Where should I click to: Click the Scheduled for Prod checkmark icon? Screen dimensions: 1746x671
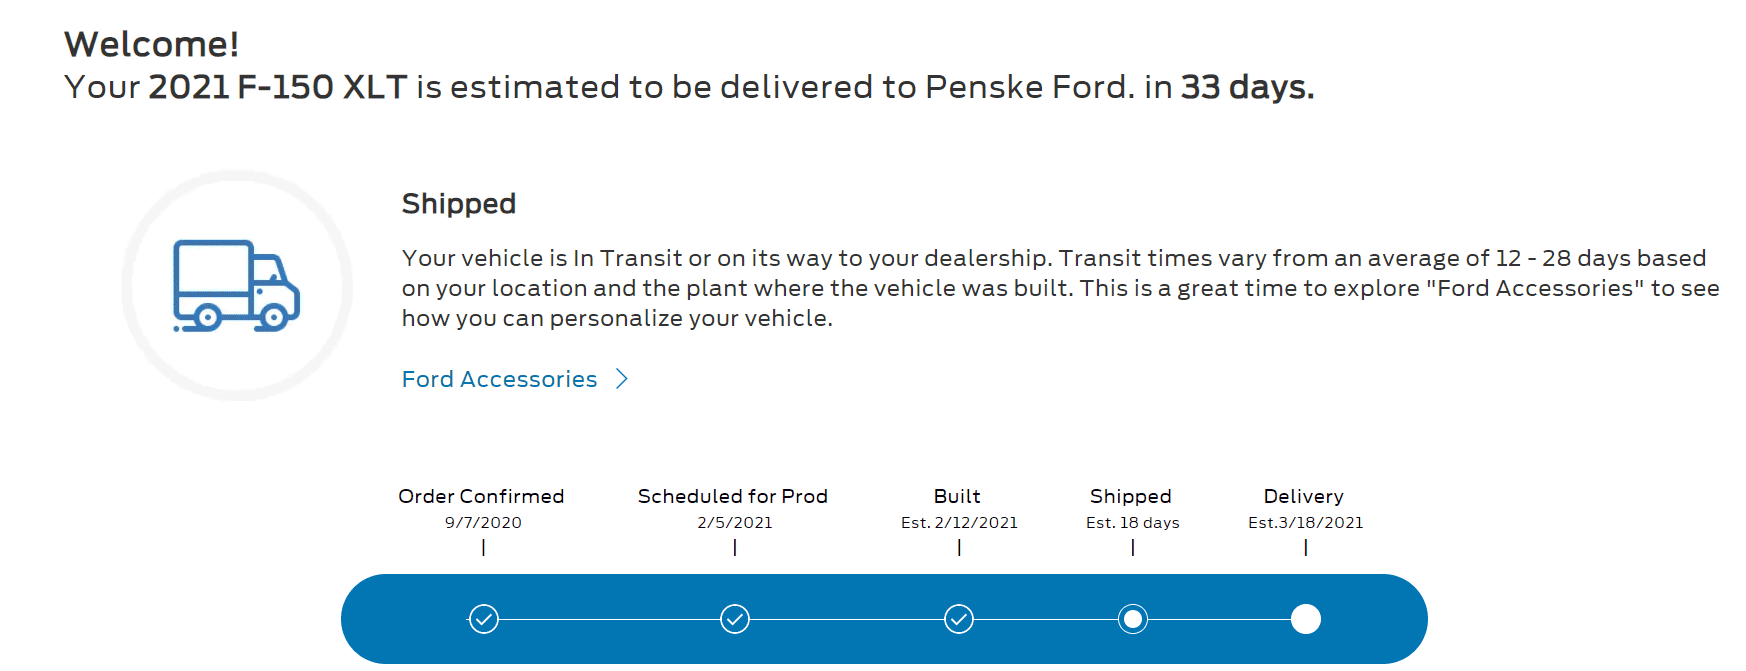coord(735,619)
